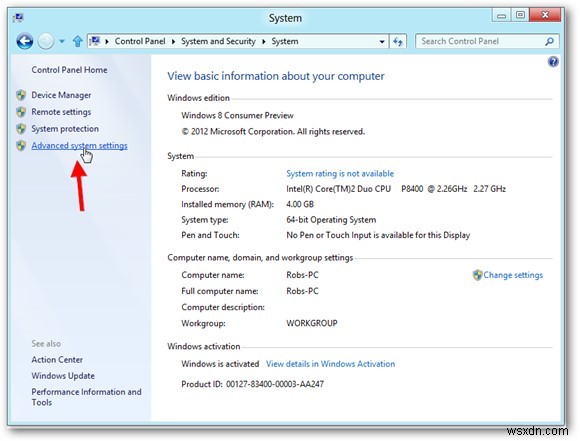This screenshot has width=580, height=441.
Task: Click Change settings link
Action: [513, 275]
